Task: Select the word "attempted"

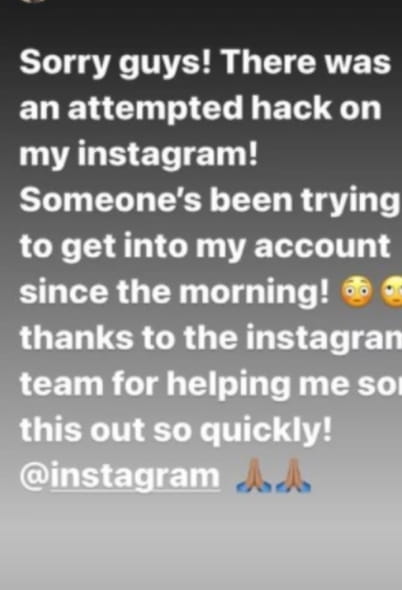Action: 155,109
